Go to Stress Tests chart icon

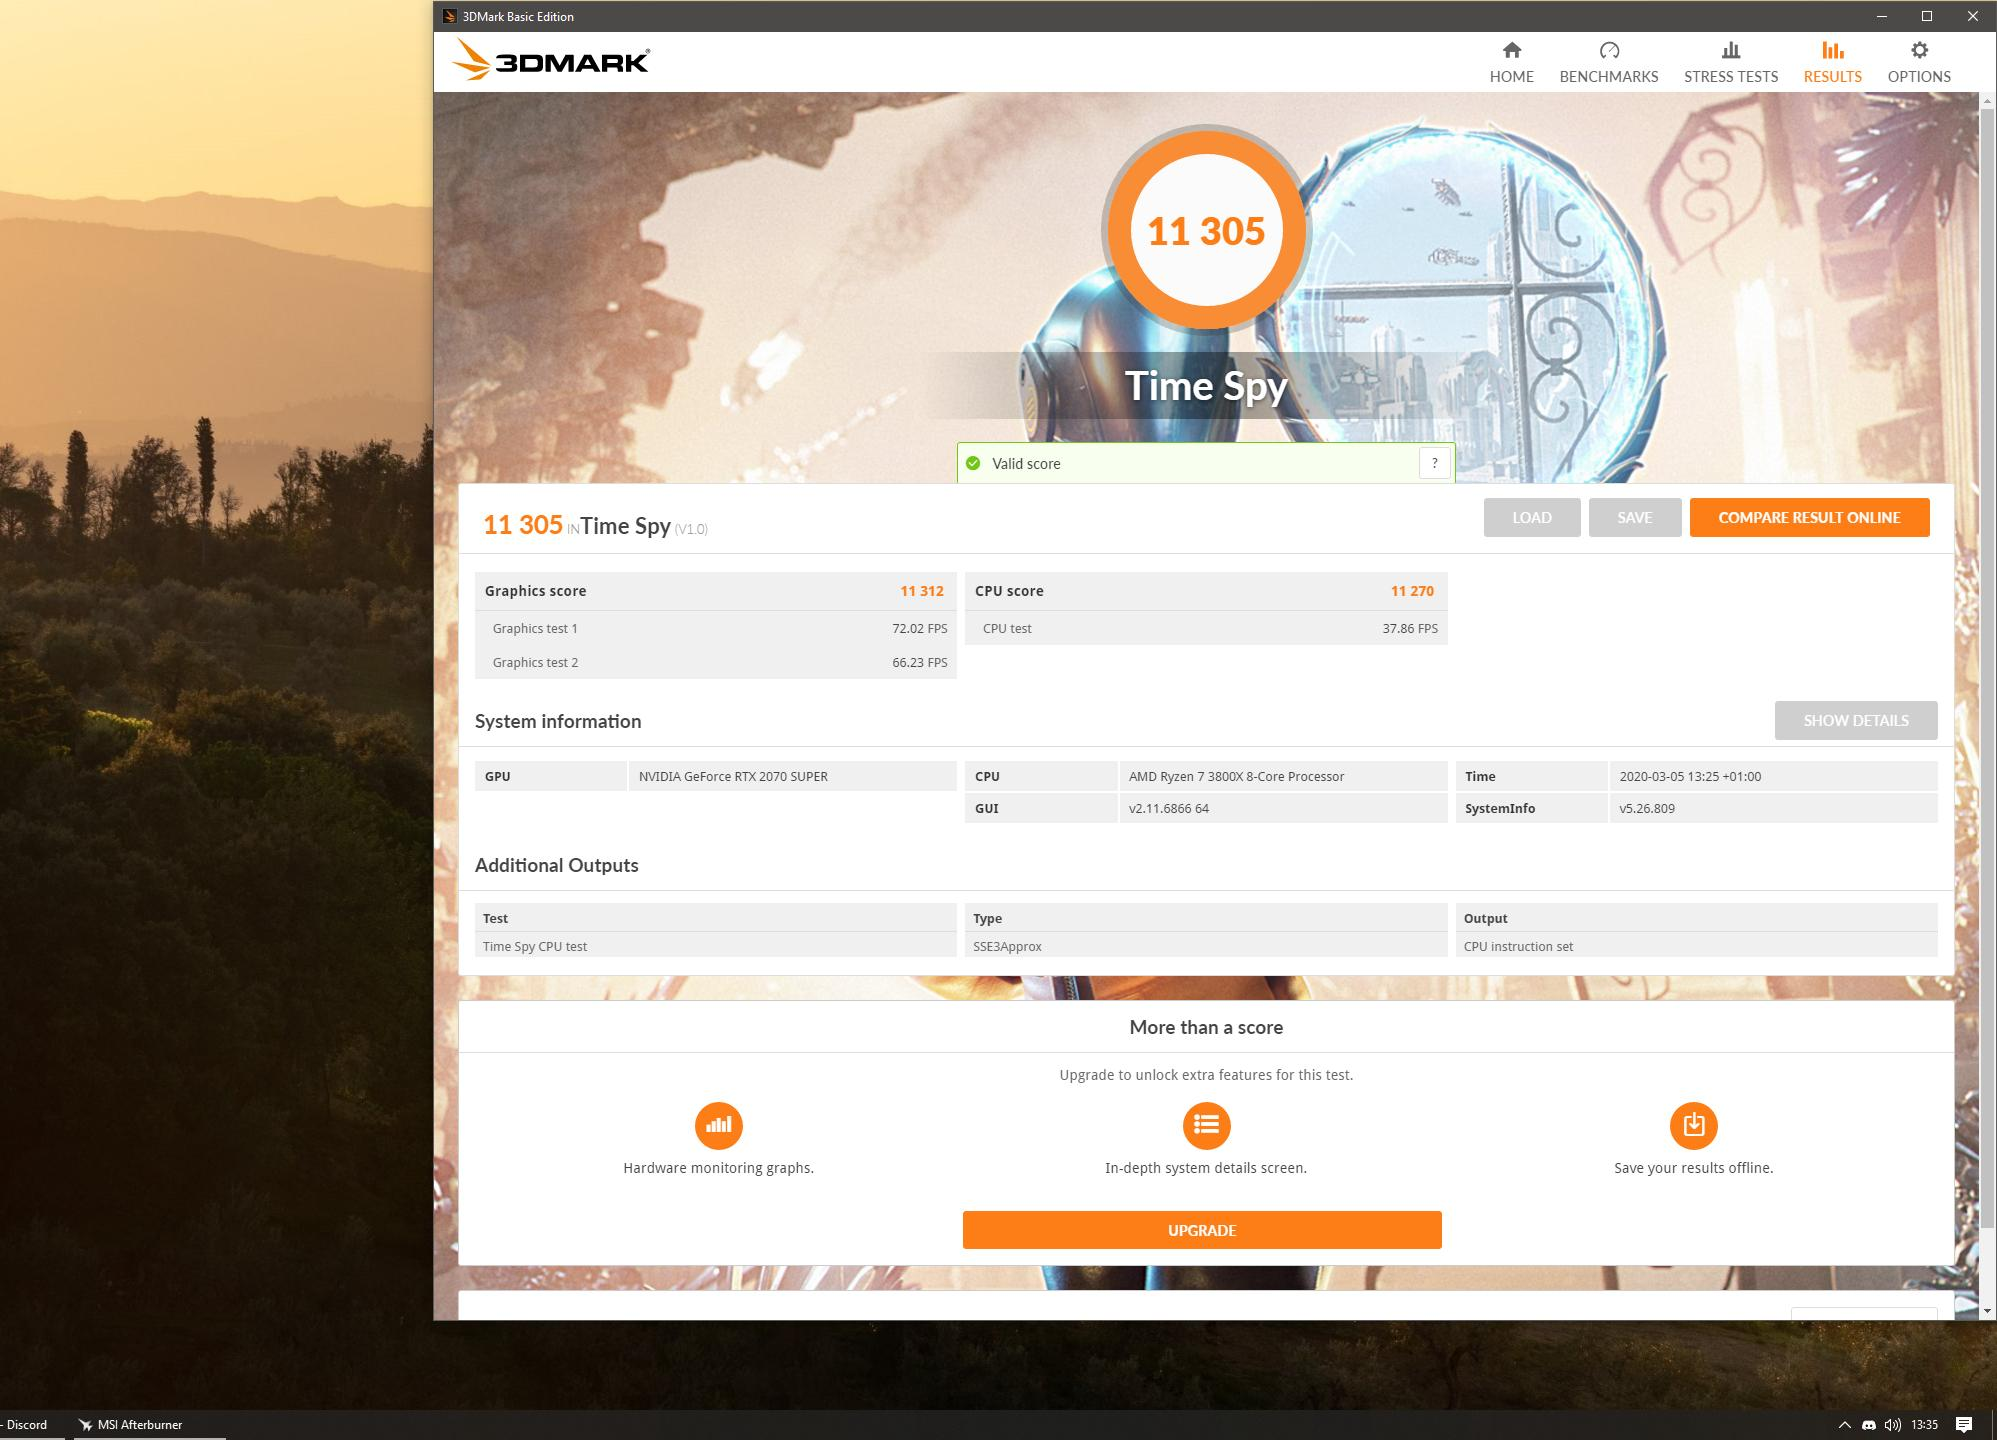pyautogui.click(x=1730, y=51)
